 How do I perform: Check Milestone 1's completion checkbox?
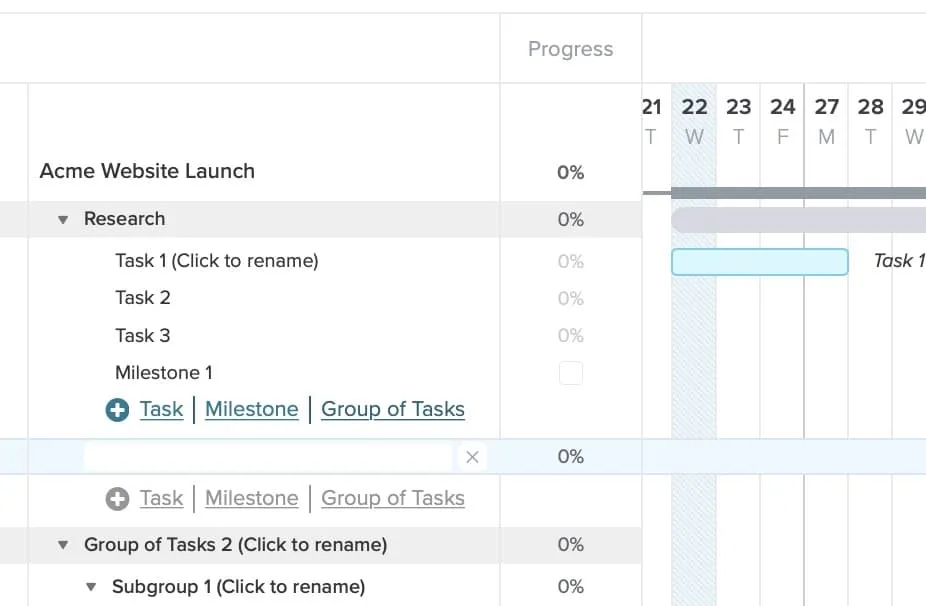pyautogui.click(x=570, y=373)
